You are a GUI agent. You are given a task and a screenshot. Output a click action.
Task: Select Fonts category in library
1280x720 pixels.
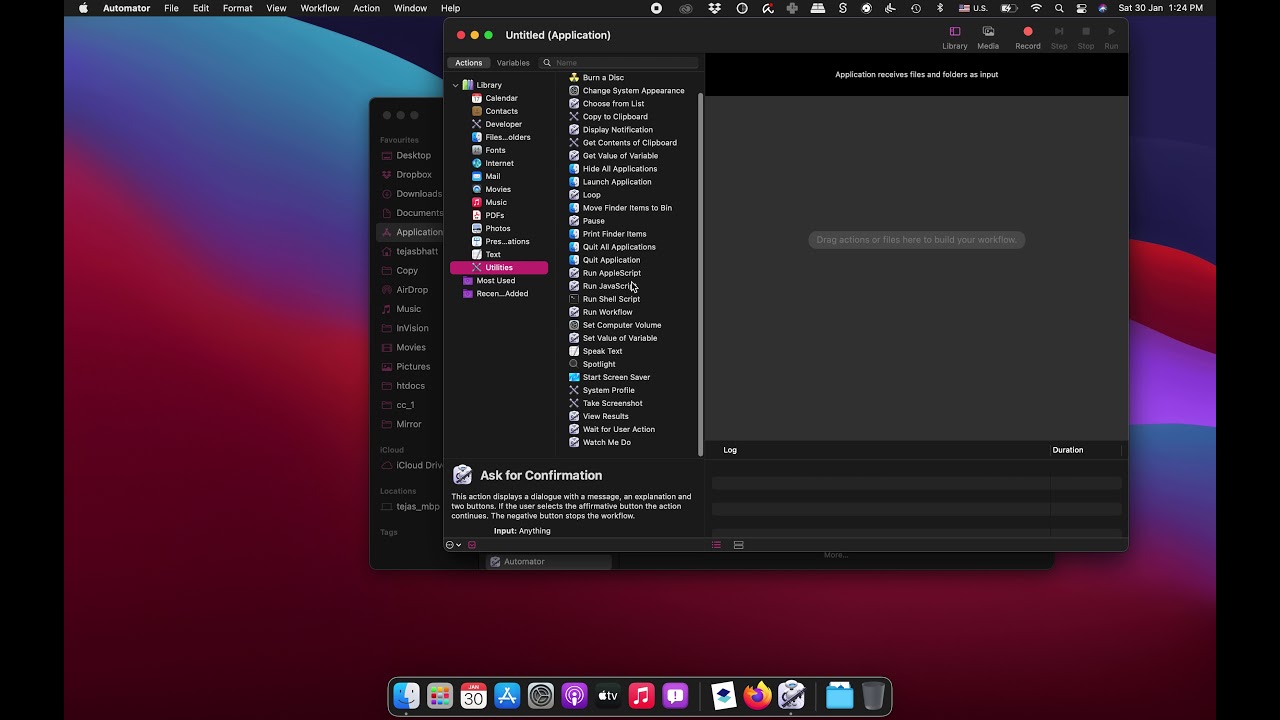495,150
